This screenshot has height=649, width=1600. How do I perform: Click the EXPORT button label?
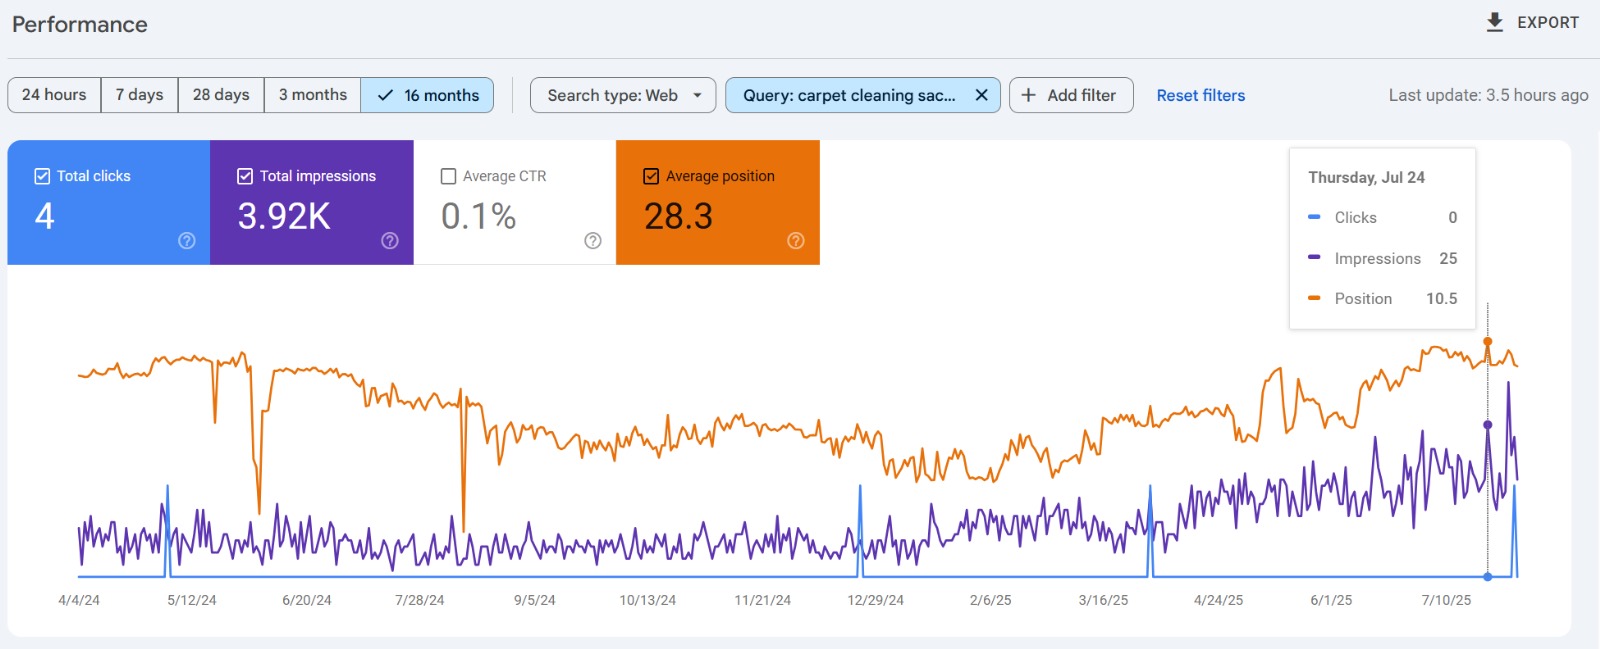tap(1547, 22)
